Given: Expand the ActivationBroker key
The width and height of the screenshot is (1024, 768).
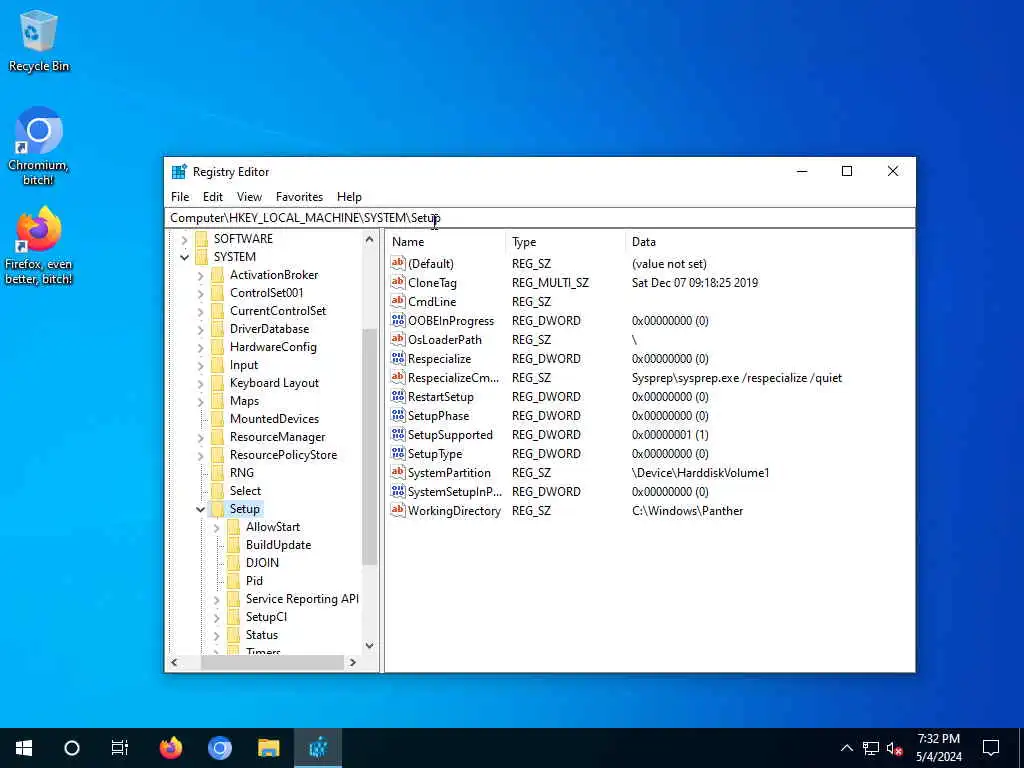Looking at the screenshot, I should [x=200, y=276].
